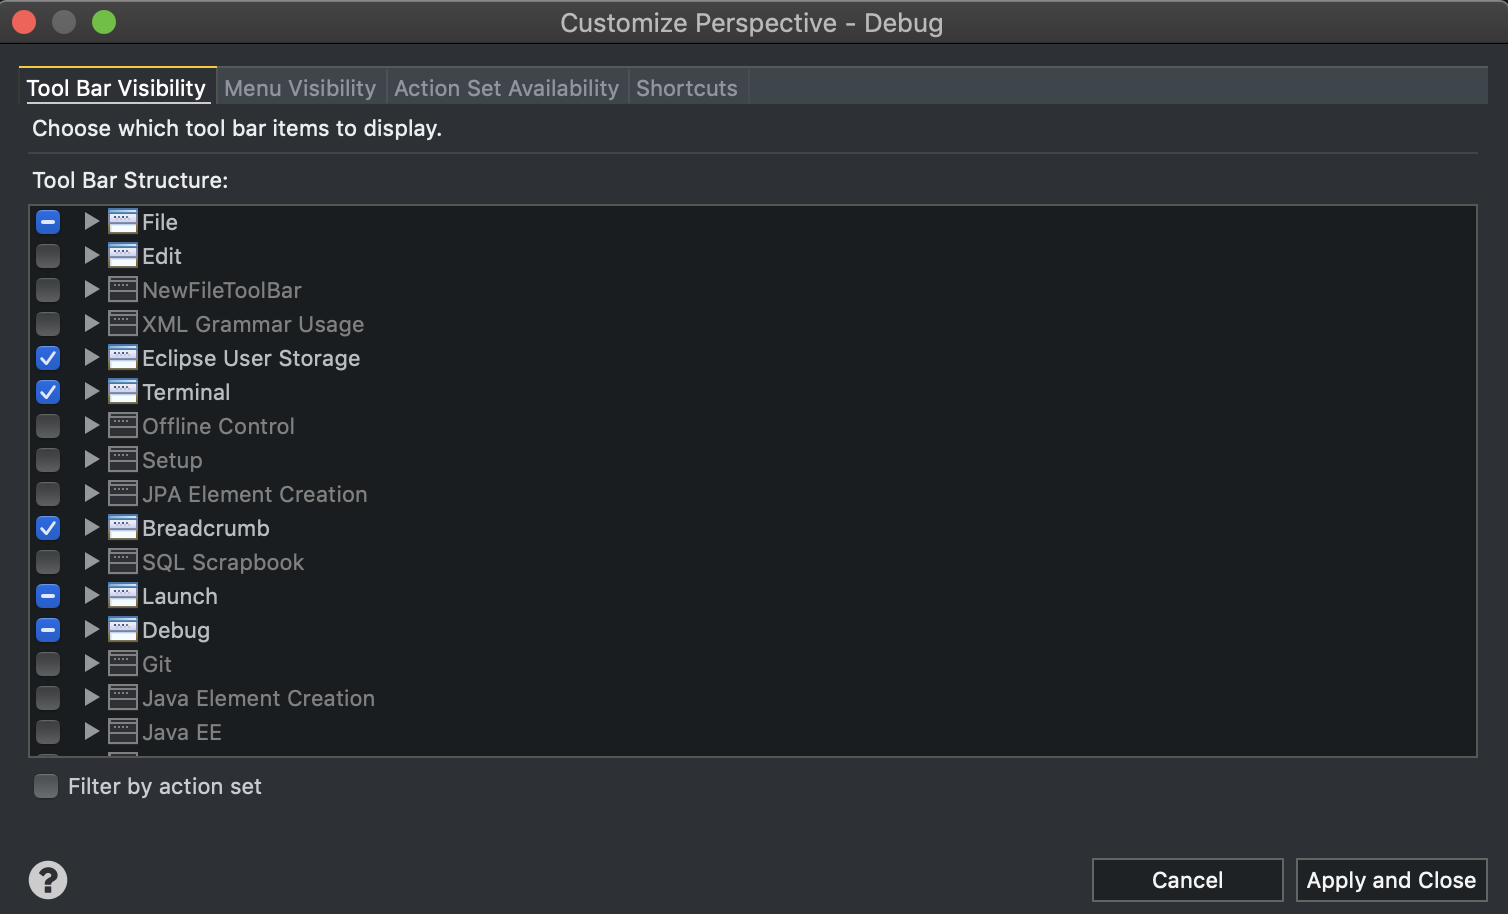Screen dimensions: 1508x914
Task: Switch to the Menu Visibility tab
Action: click(x=300, y=88)
